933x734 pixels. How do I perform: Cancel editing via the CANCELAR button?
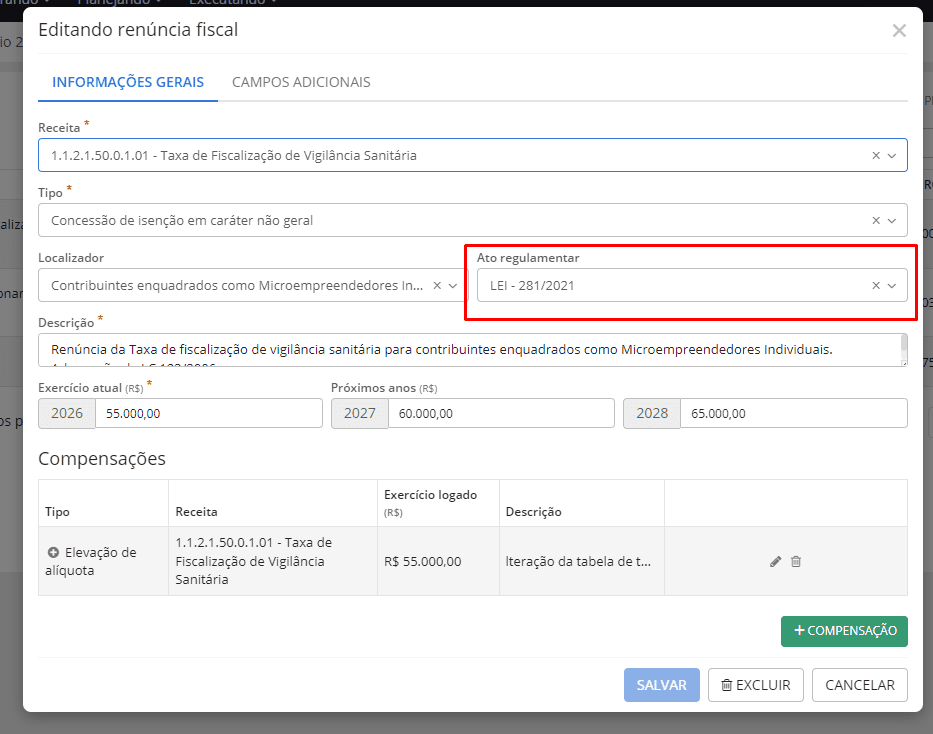[x=859, y=685]
